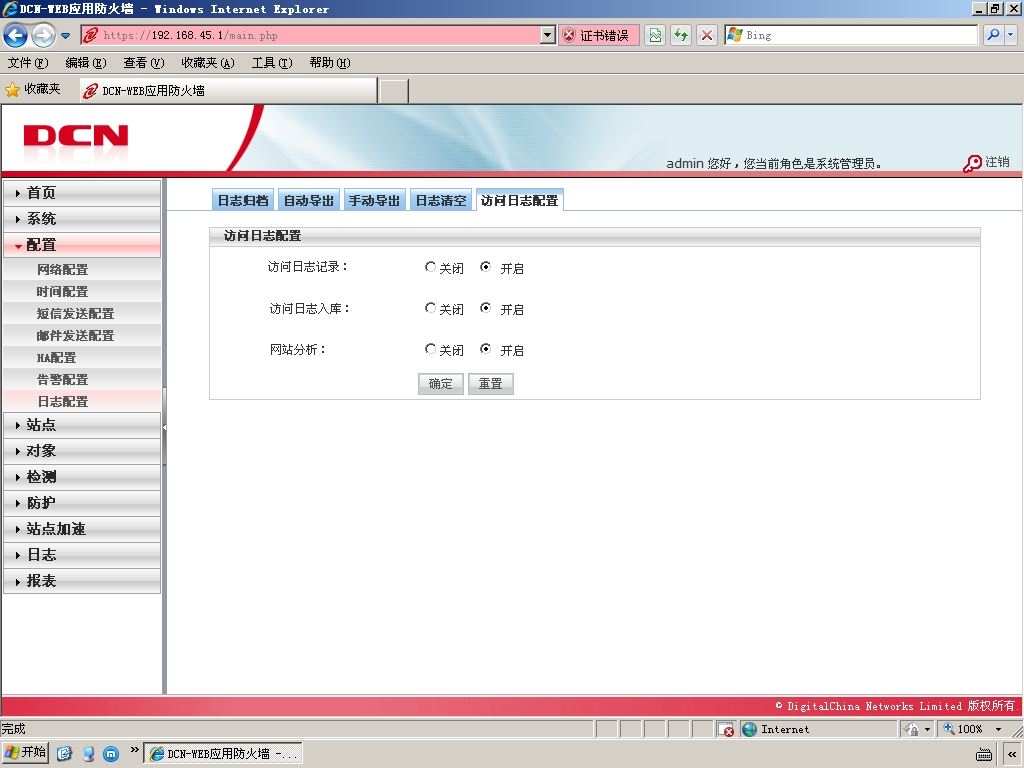The height and width of the screenshot is (768, 1024).
Task: Switch to the 访问日志配置 tab
Action: point(520,200)
